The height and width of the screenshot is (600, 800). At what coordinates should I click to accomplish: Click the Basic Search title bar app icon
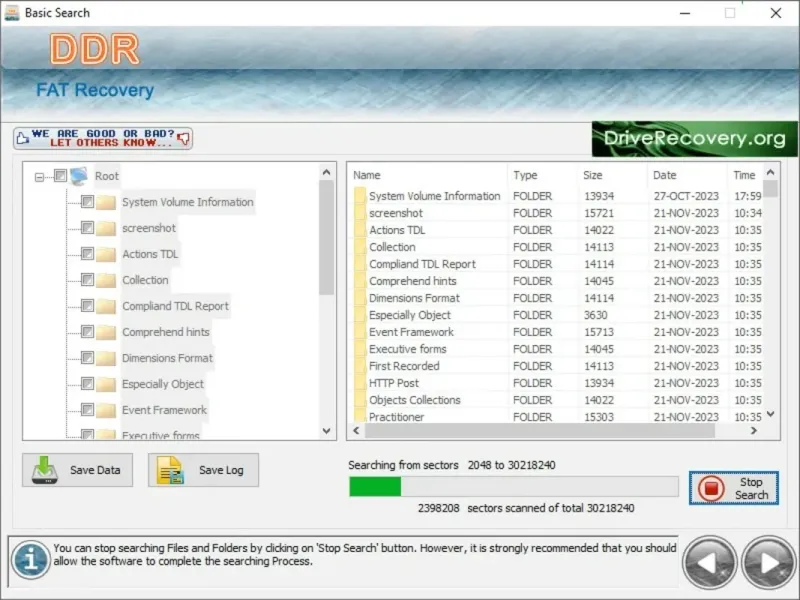pyautogui.click(x=12, y=13)
